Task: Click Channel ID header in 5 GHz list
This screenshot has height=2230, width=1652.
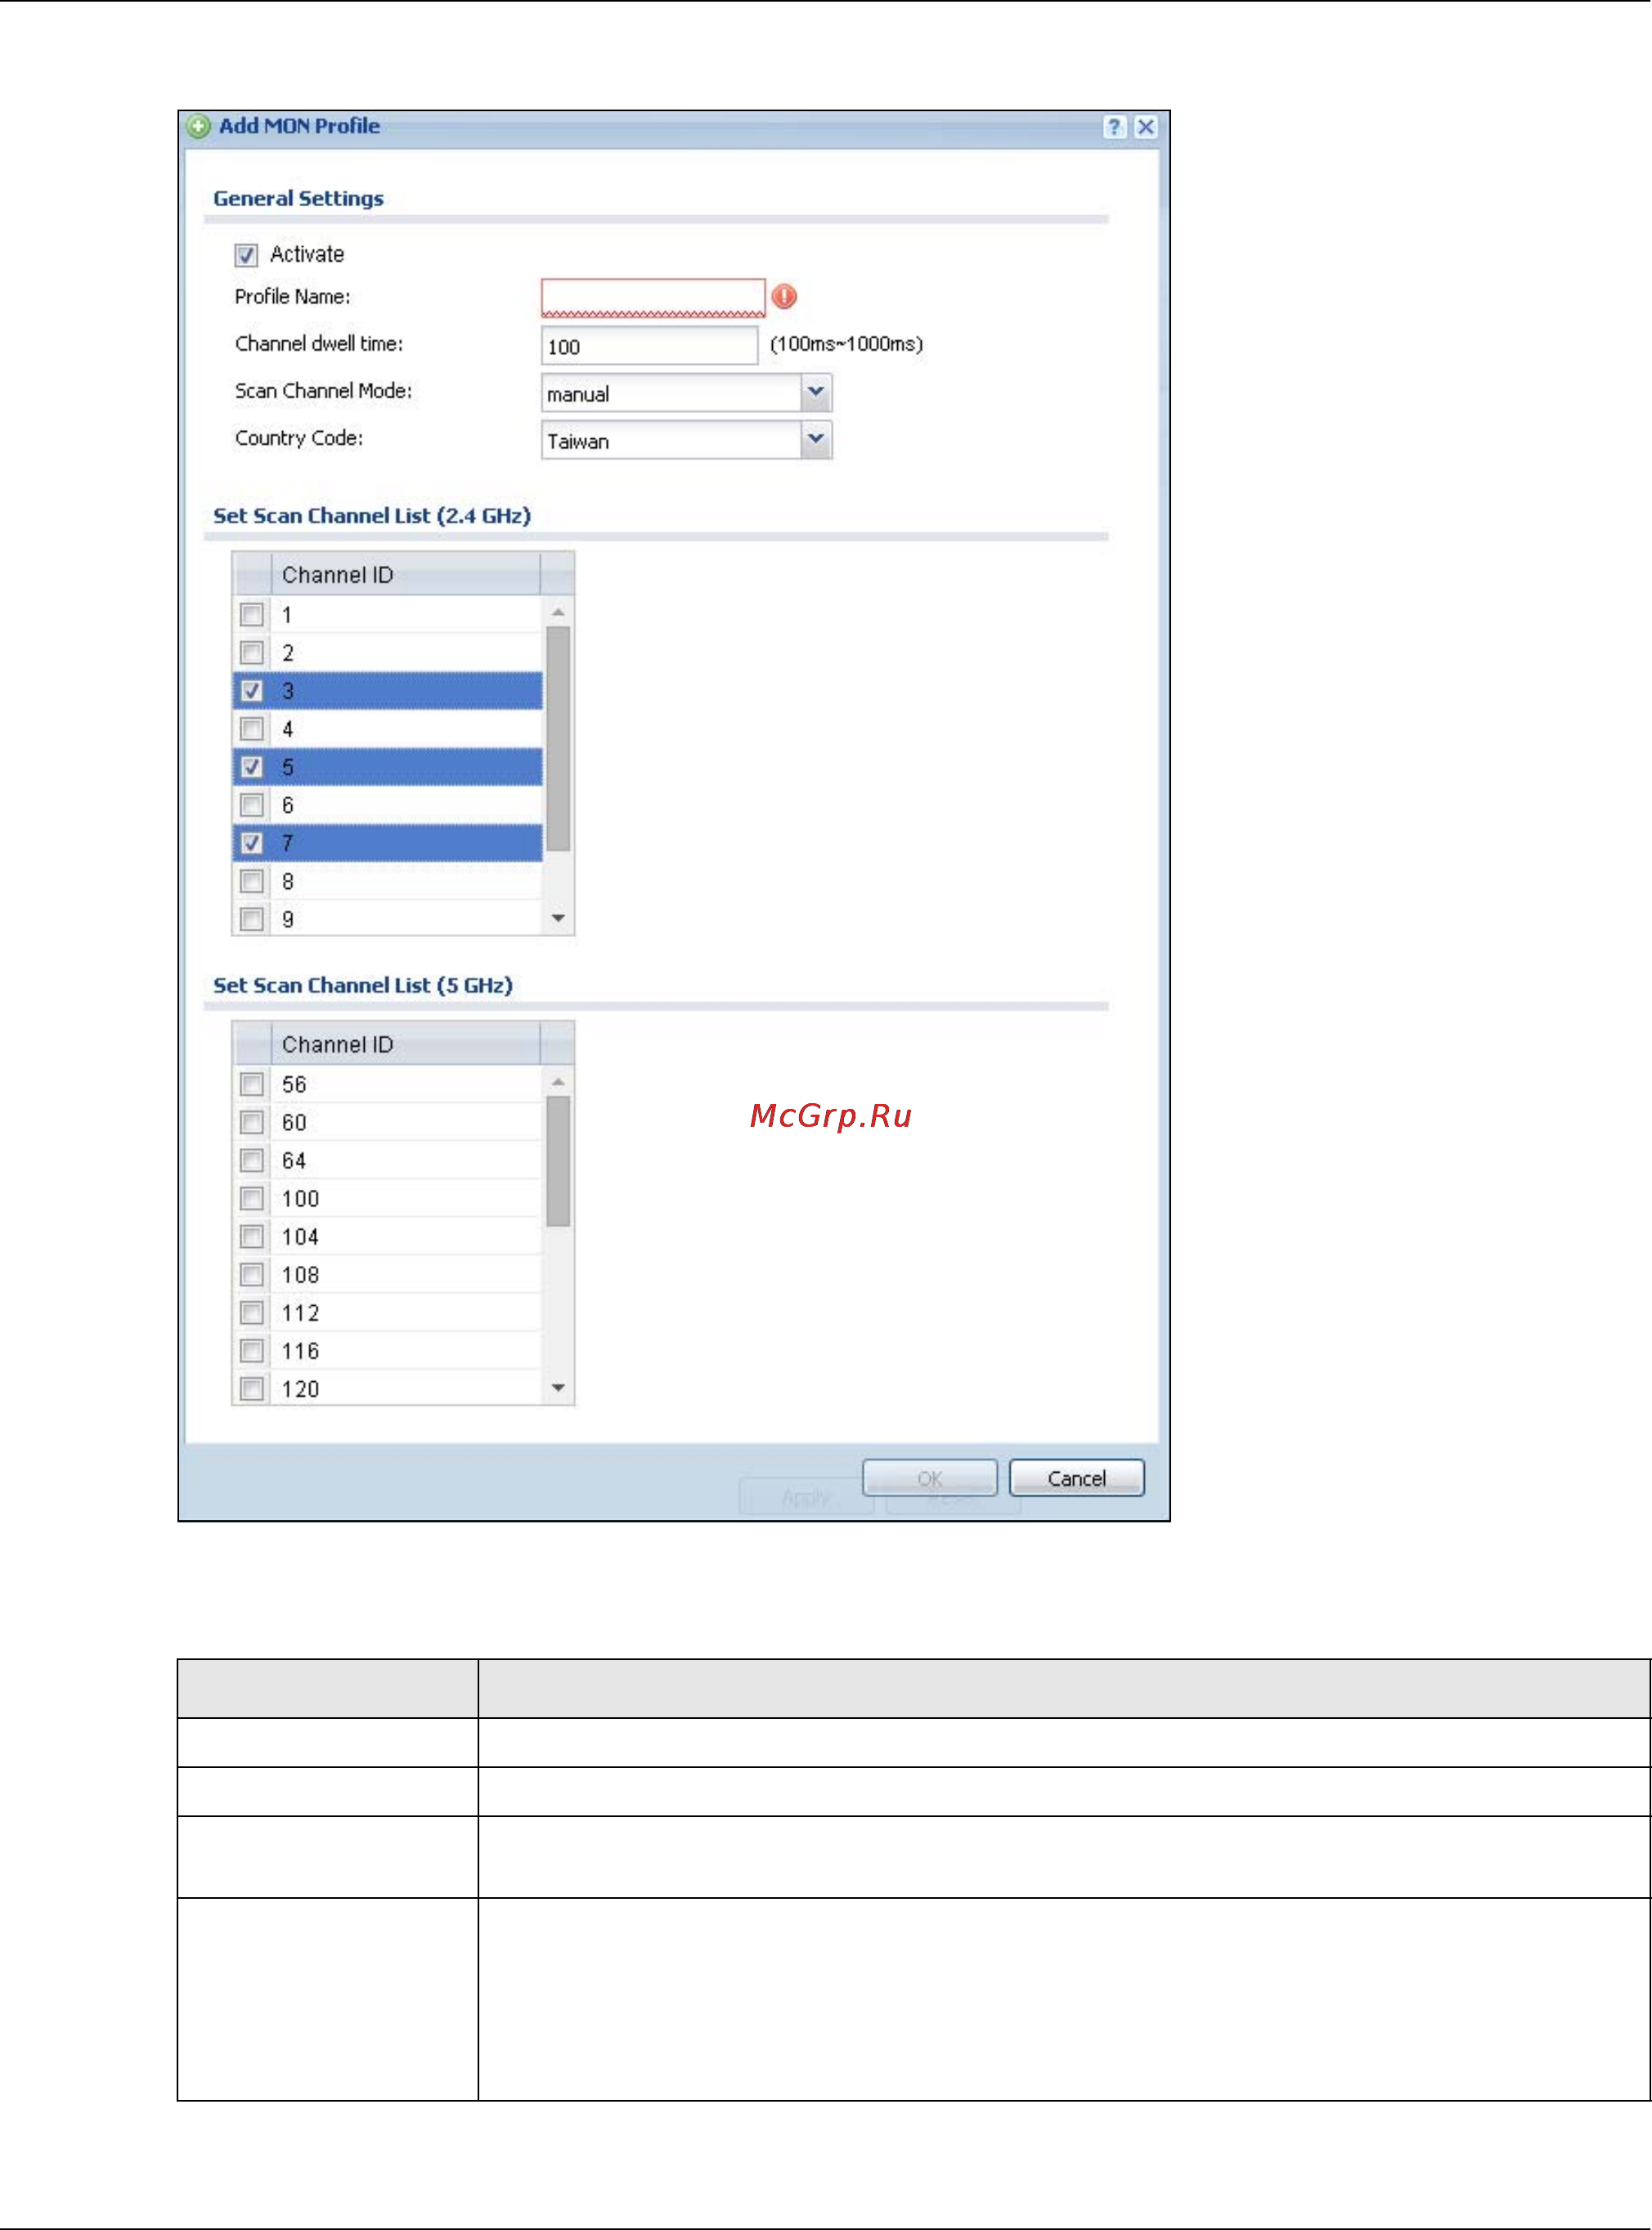Action: tap(406, 1044)
